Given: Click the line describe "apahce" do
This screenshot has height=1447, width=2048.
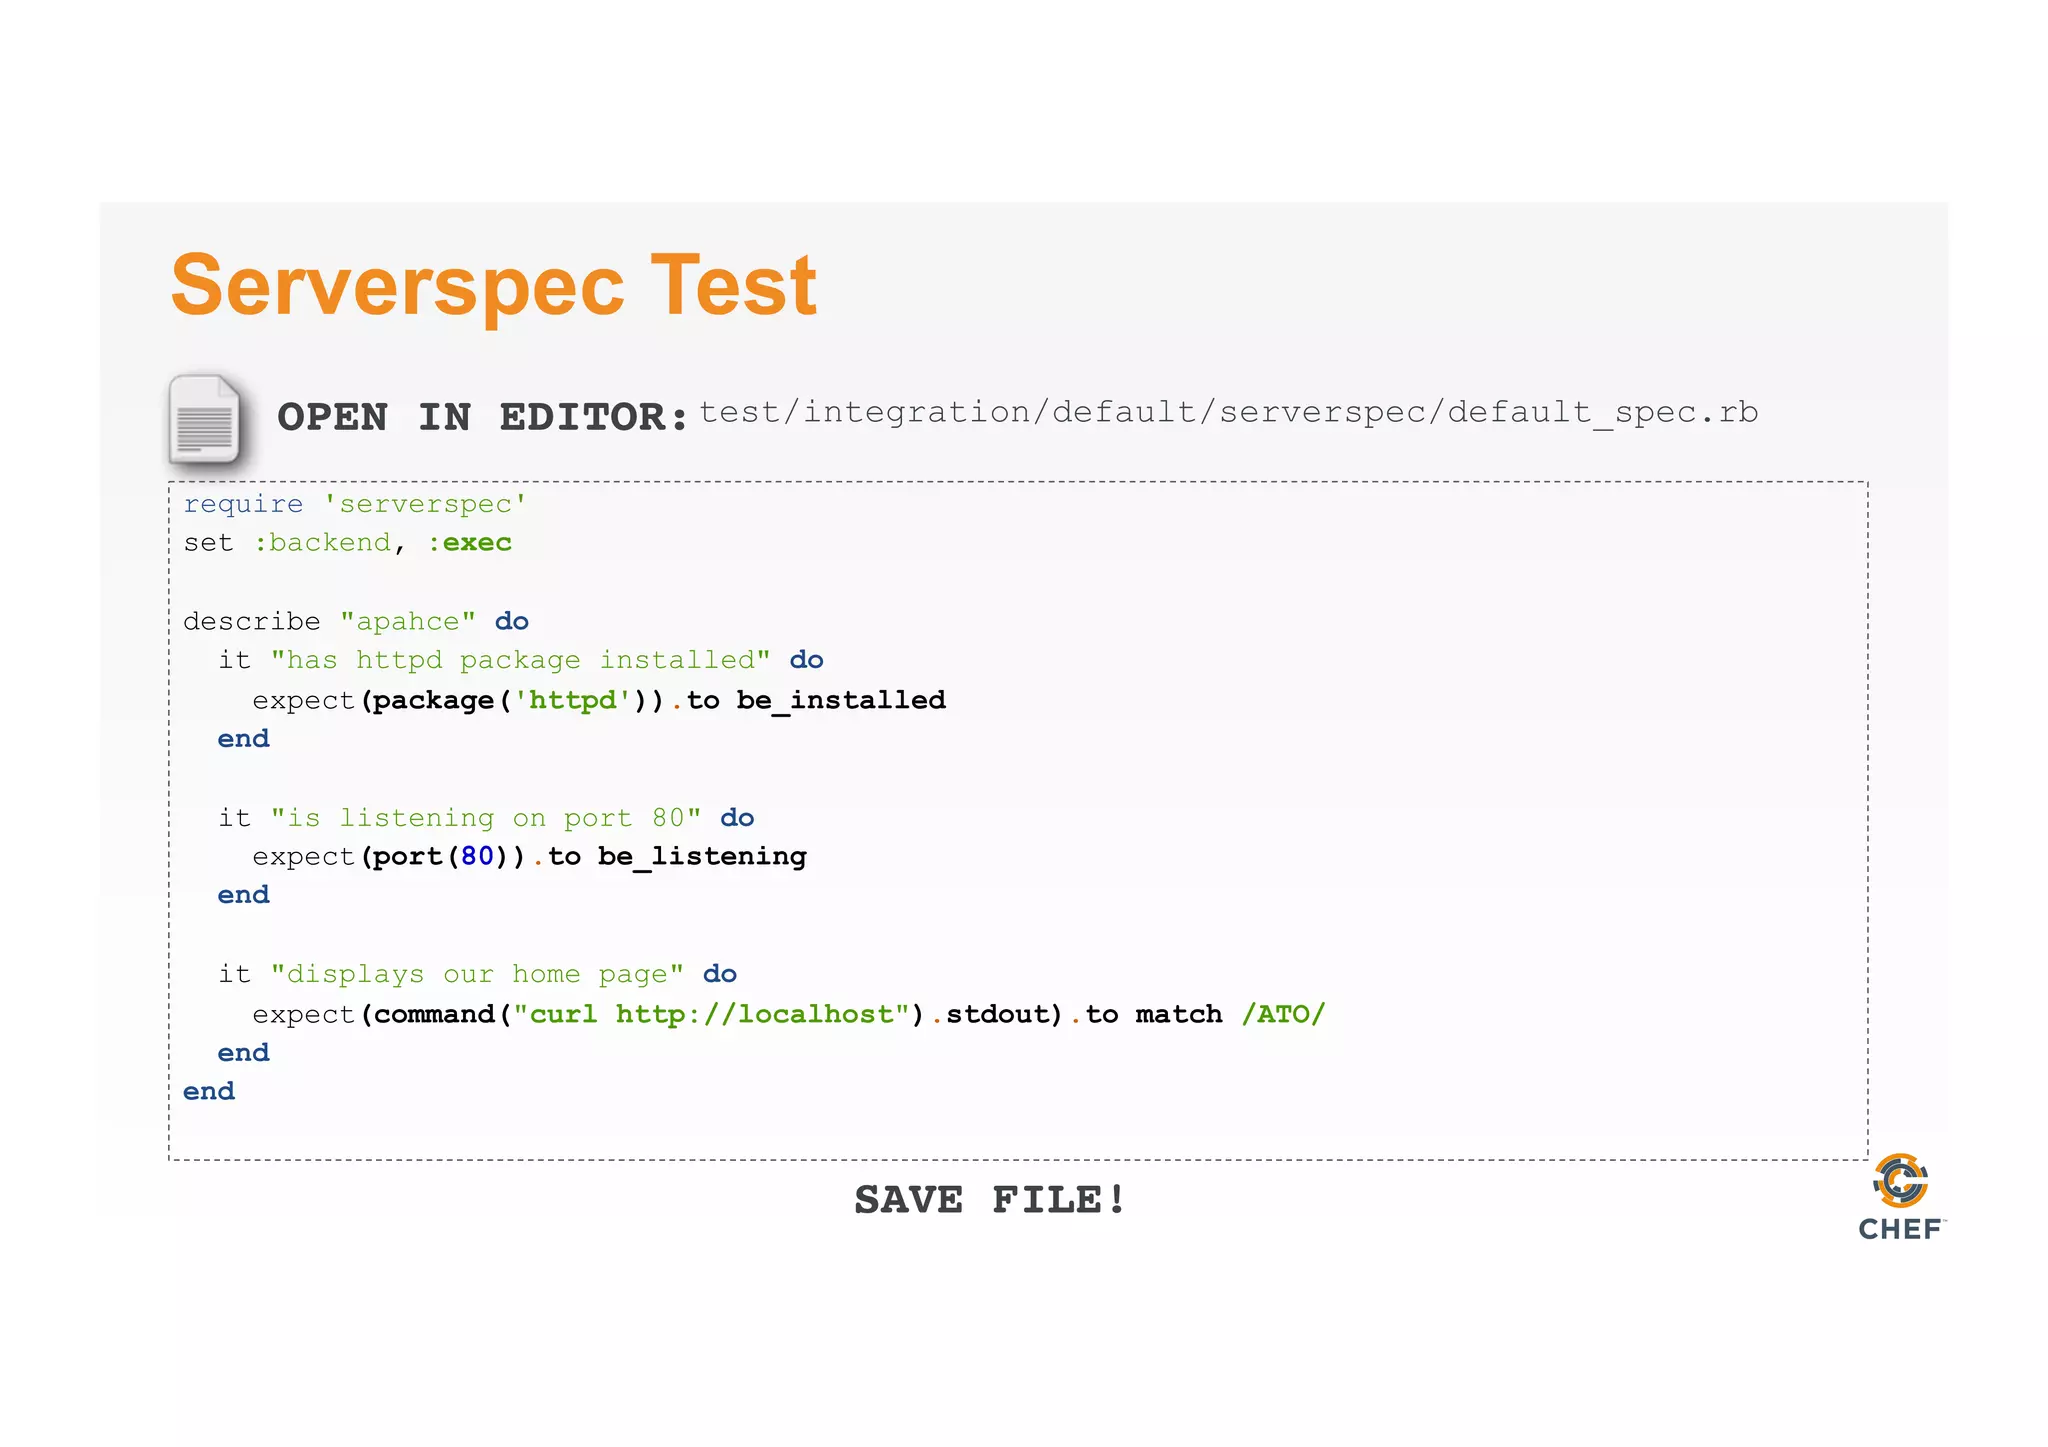Looking at the screenshot, I should pyautogui.click(x=355, y=621).
